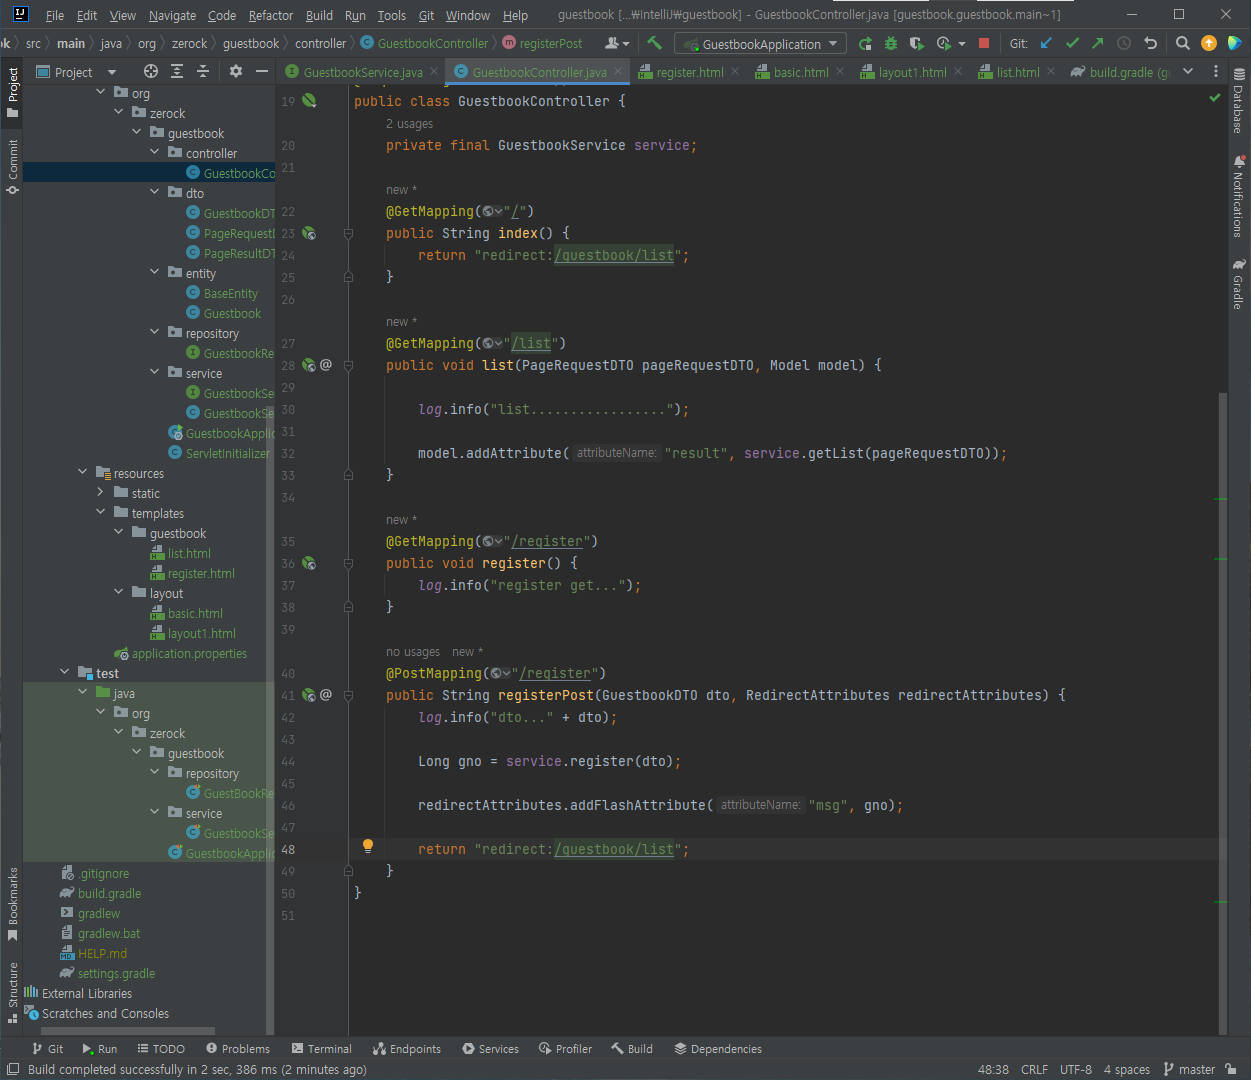Viewport: 1251px width, 1080px height.
Task: Close the GuestbookService.java tab
Action: point(434,71)
